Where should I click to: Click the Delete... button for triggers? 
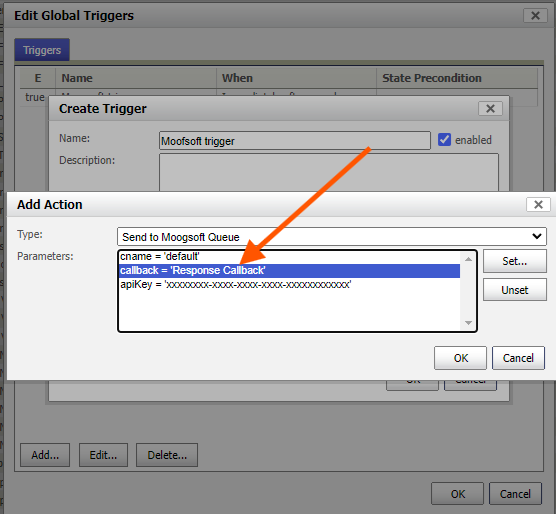pyautogui.click(x=167, y=455)
